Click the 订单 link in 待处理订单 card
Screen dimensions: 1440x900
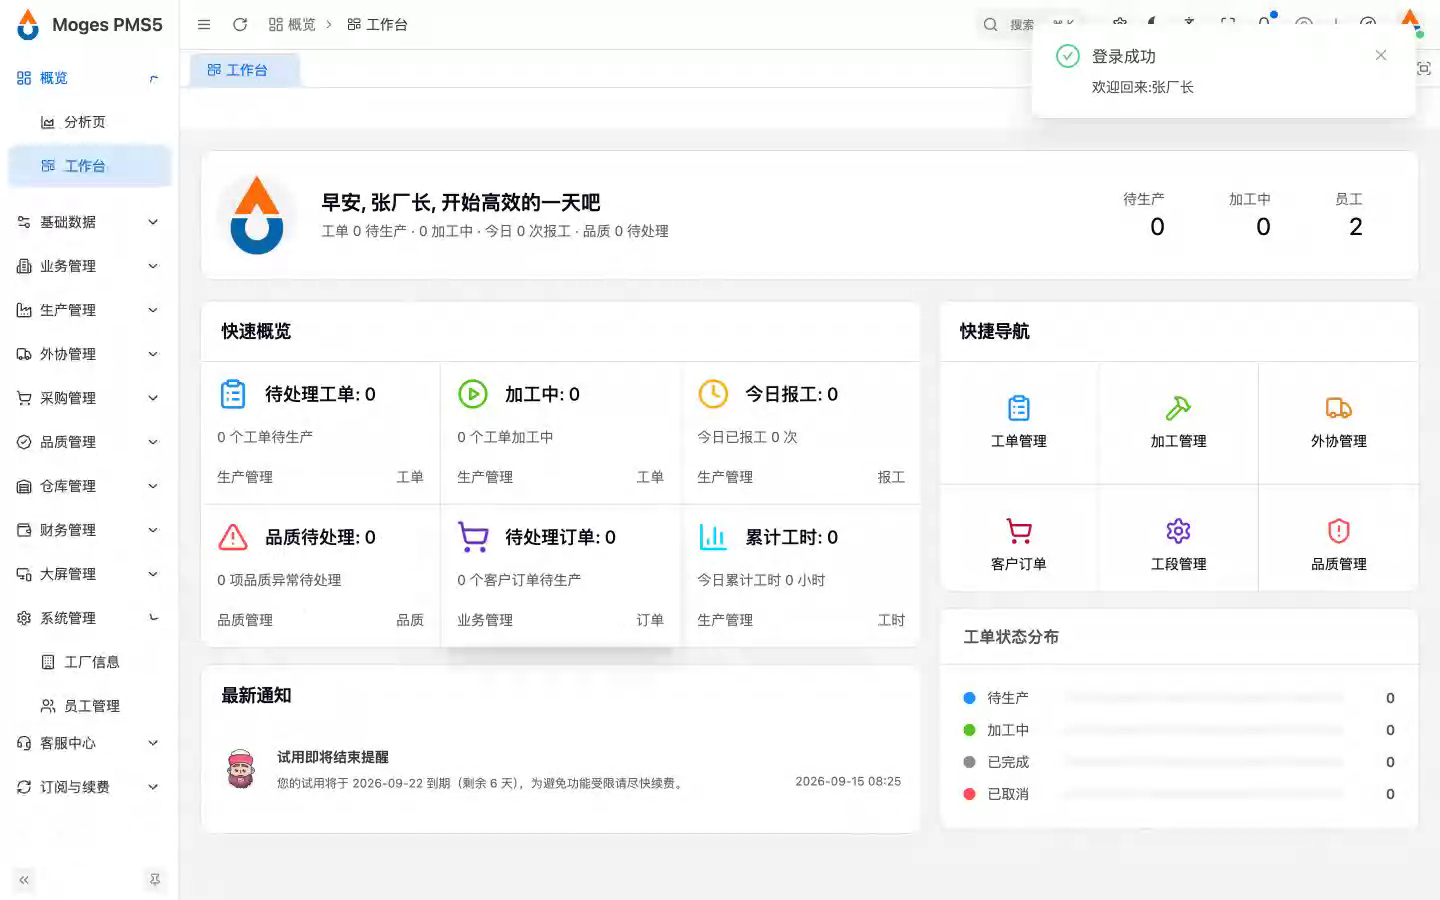point(650,620)
